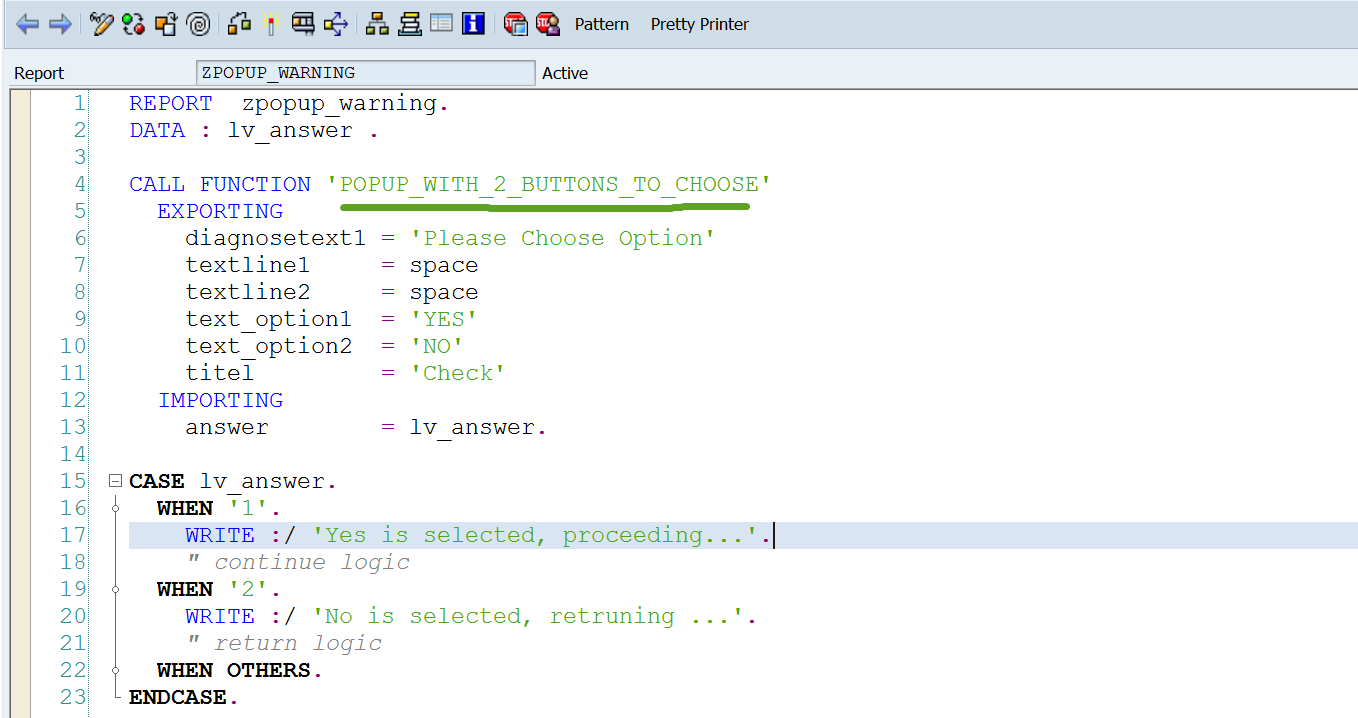Navigate back to the previous object
This screenshot has width=1358, height=718.
27,23
